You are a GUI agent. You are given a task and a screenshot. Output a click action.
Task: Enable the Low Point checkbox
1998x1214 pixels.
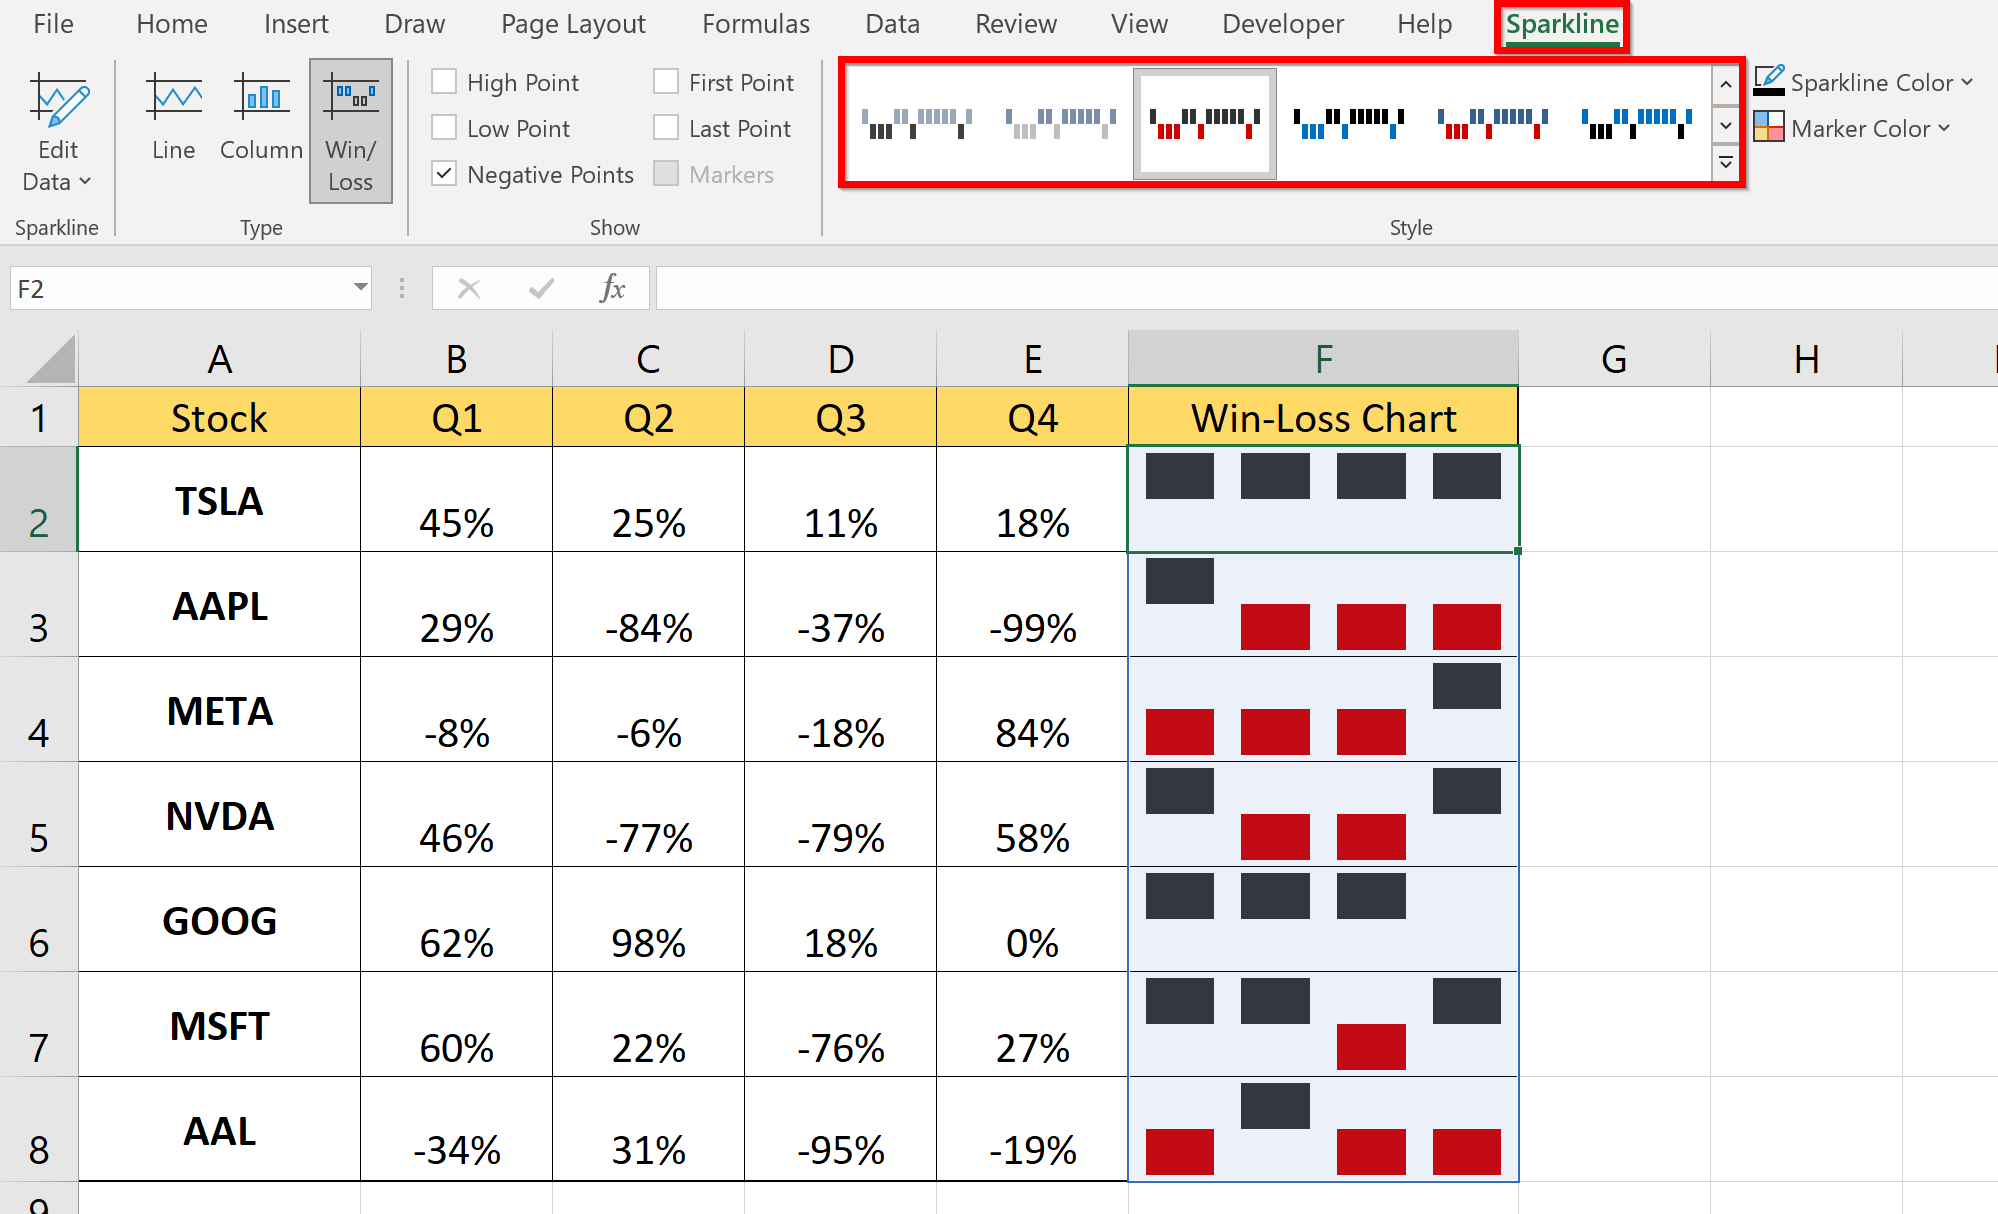click(x=444, y=127)
